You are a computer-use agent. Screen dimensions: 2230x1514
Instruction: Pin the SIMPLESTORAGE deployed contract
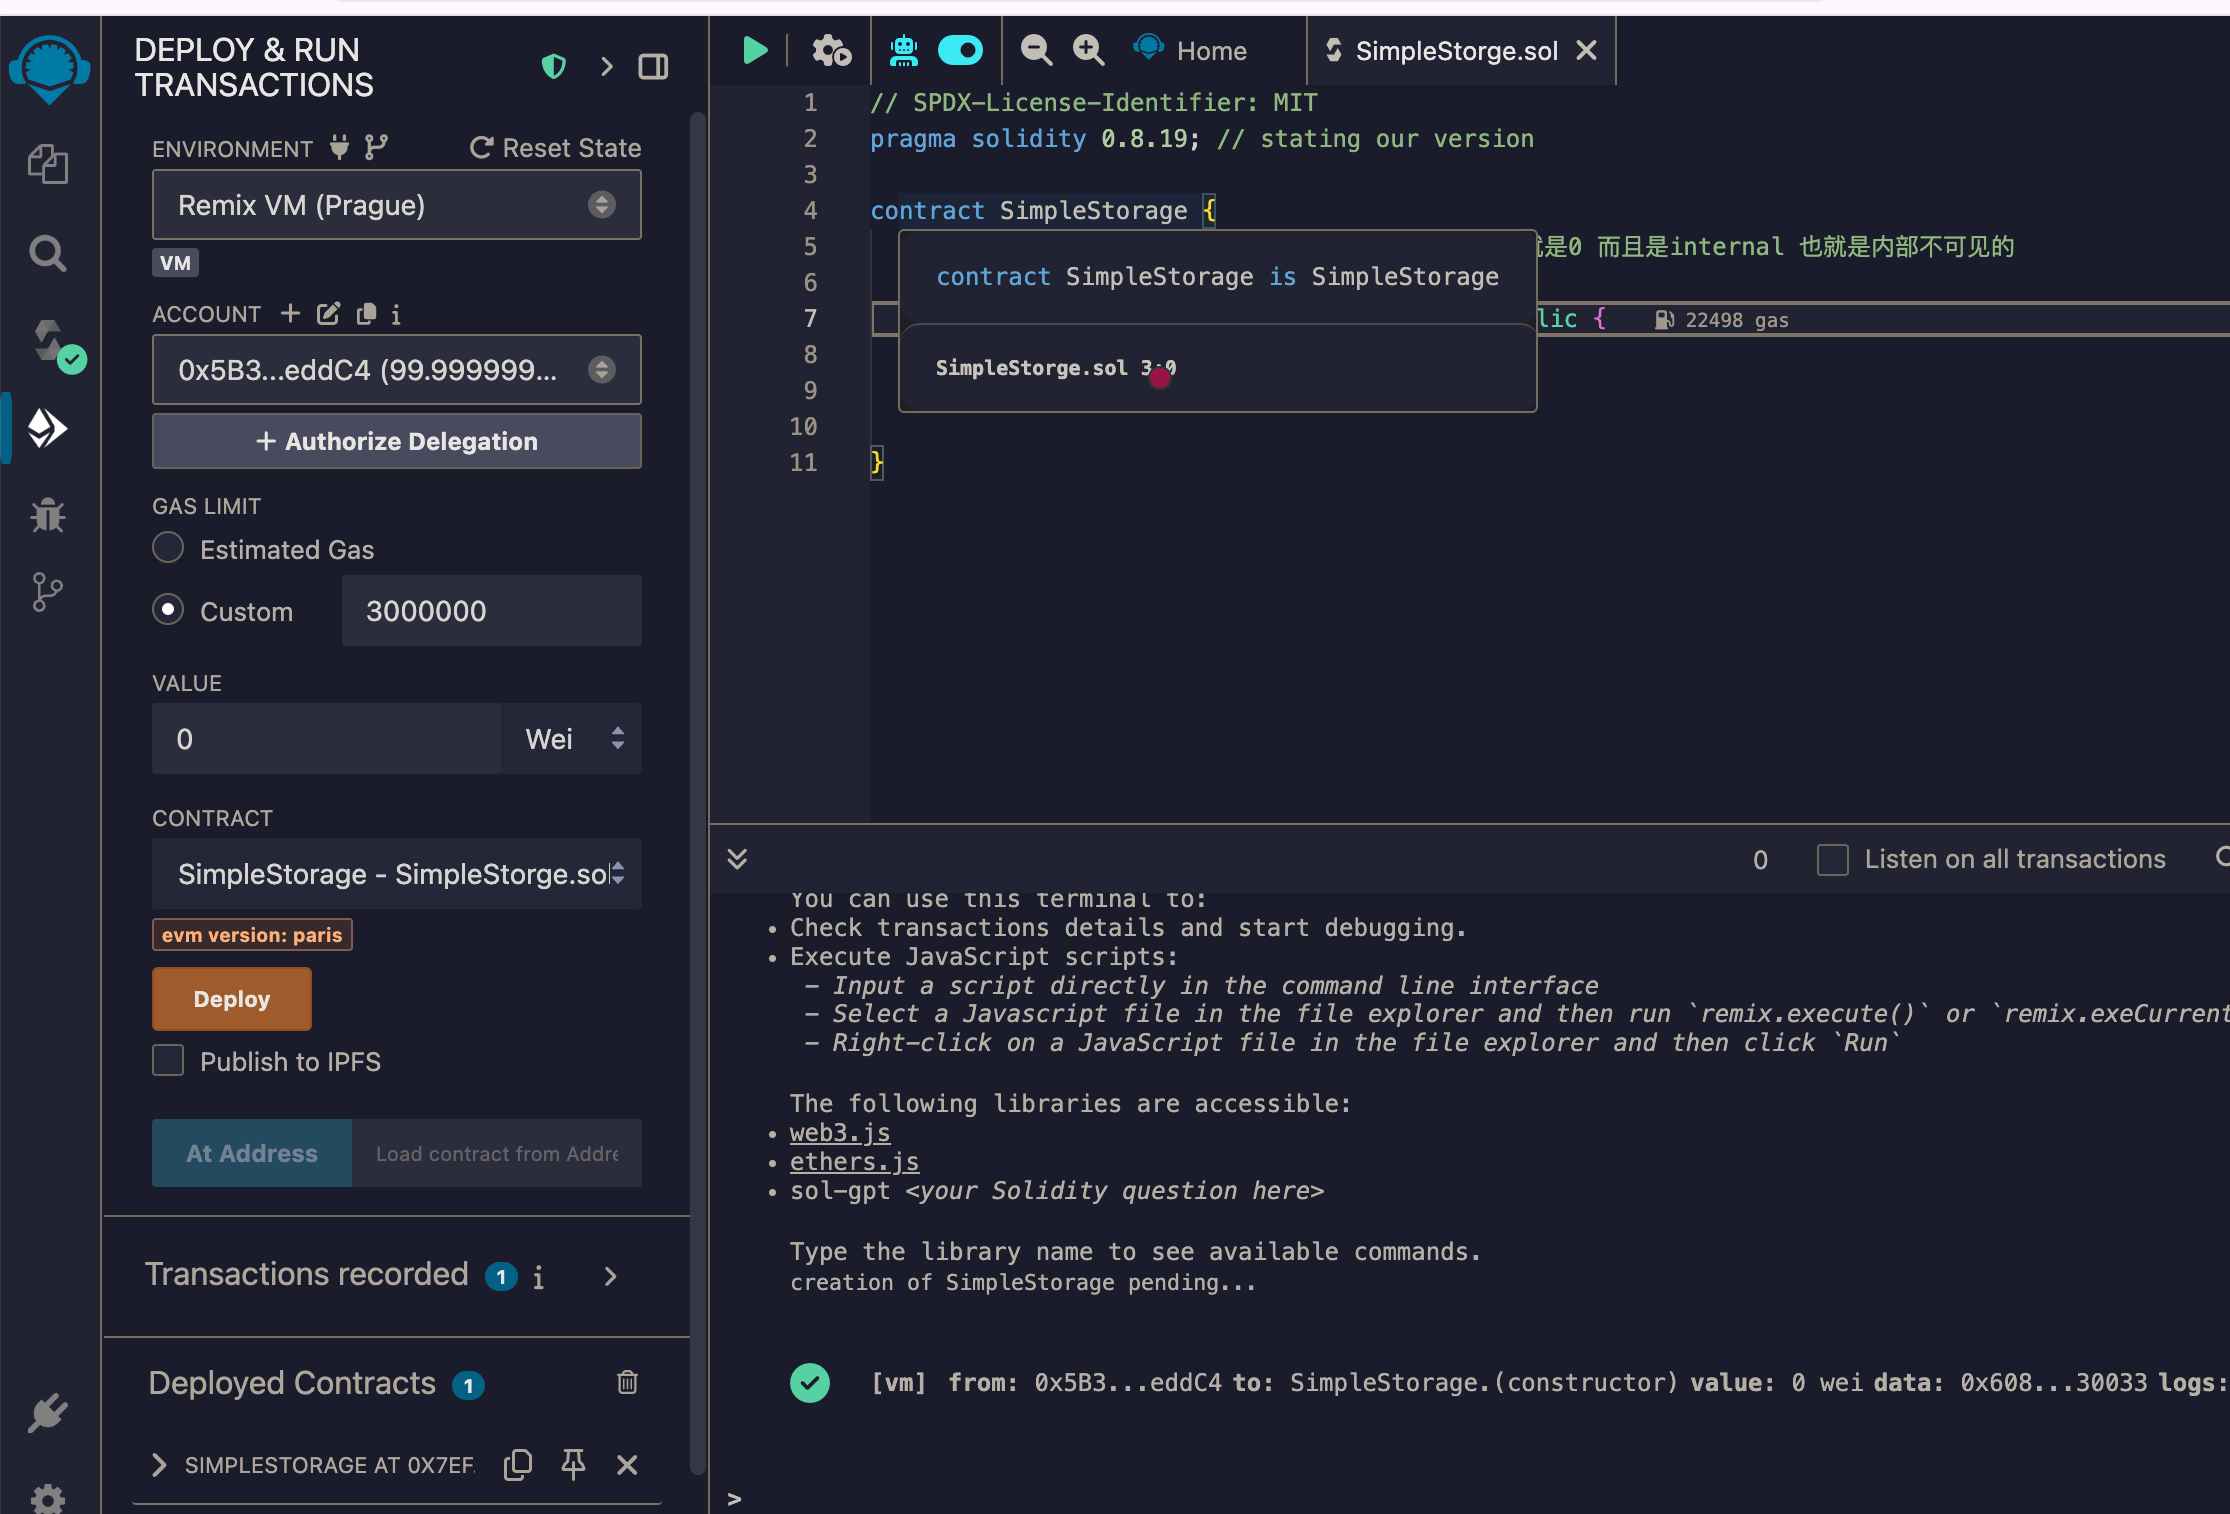(x=573, y=1465)
